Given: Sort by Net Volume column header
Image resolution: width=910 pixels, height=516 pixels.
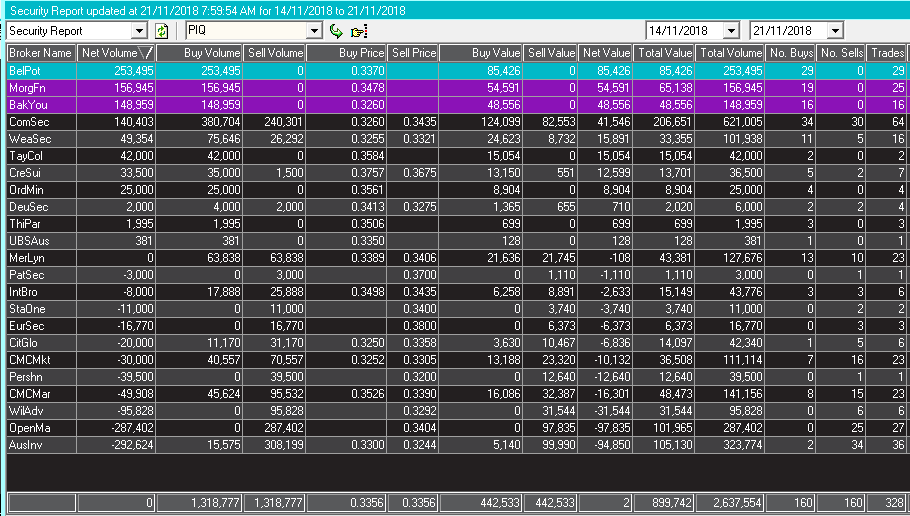Looking at the screenshot, I should pyautogui.click(x=115, y=53).
